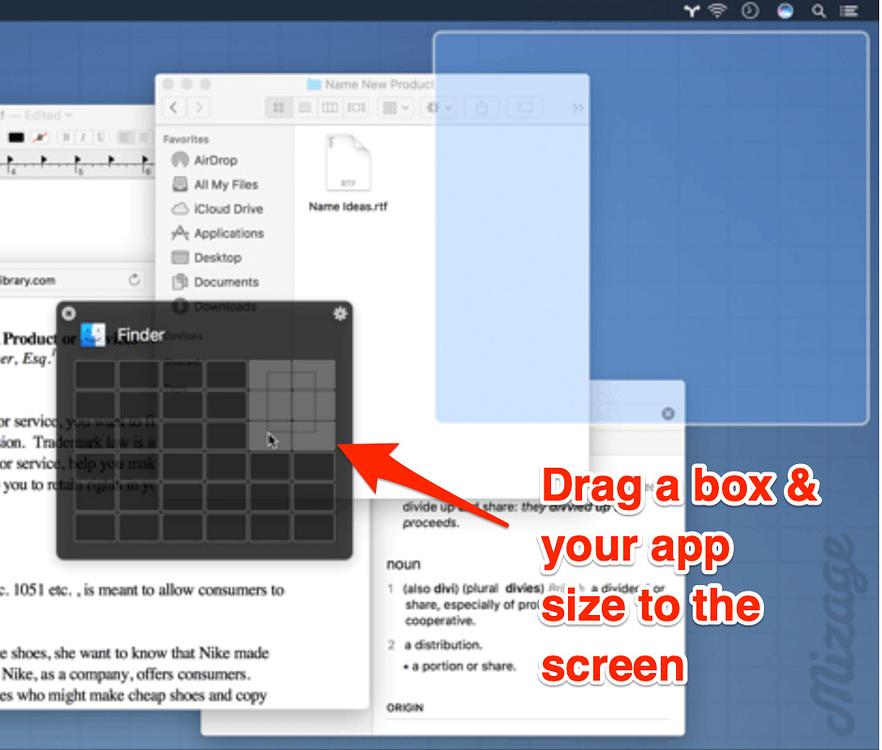The width and height of the screenshot is (882, 750).
Task: Switch Finder to list view
Action: (x=304, y=107)
